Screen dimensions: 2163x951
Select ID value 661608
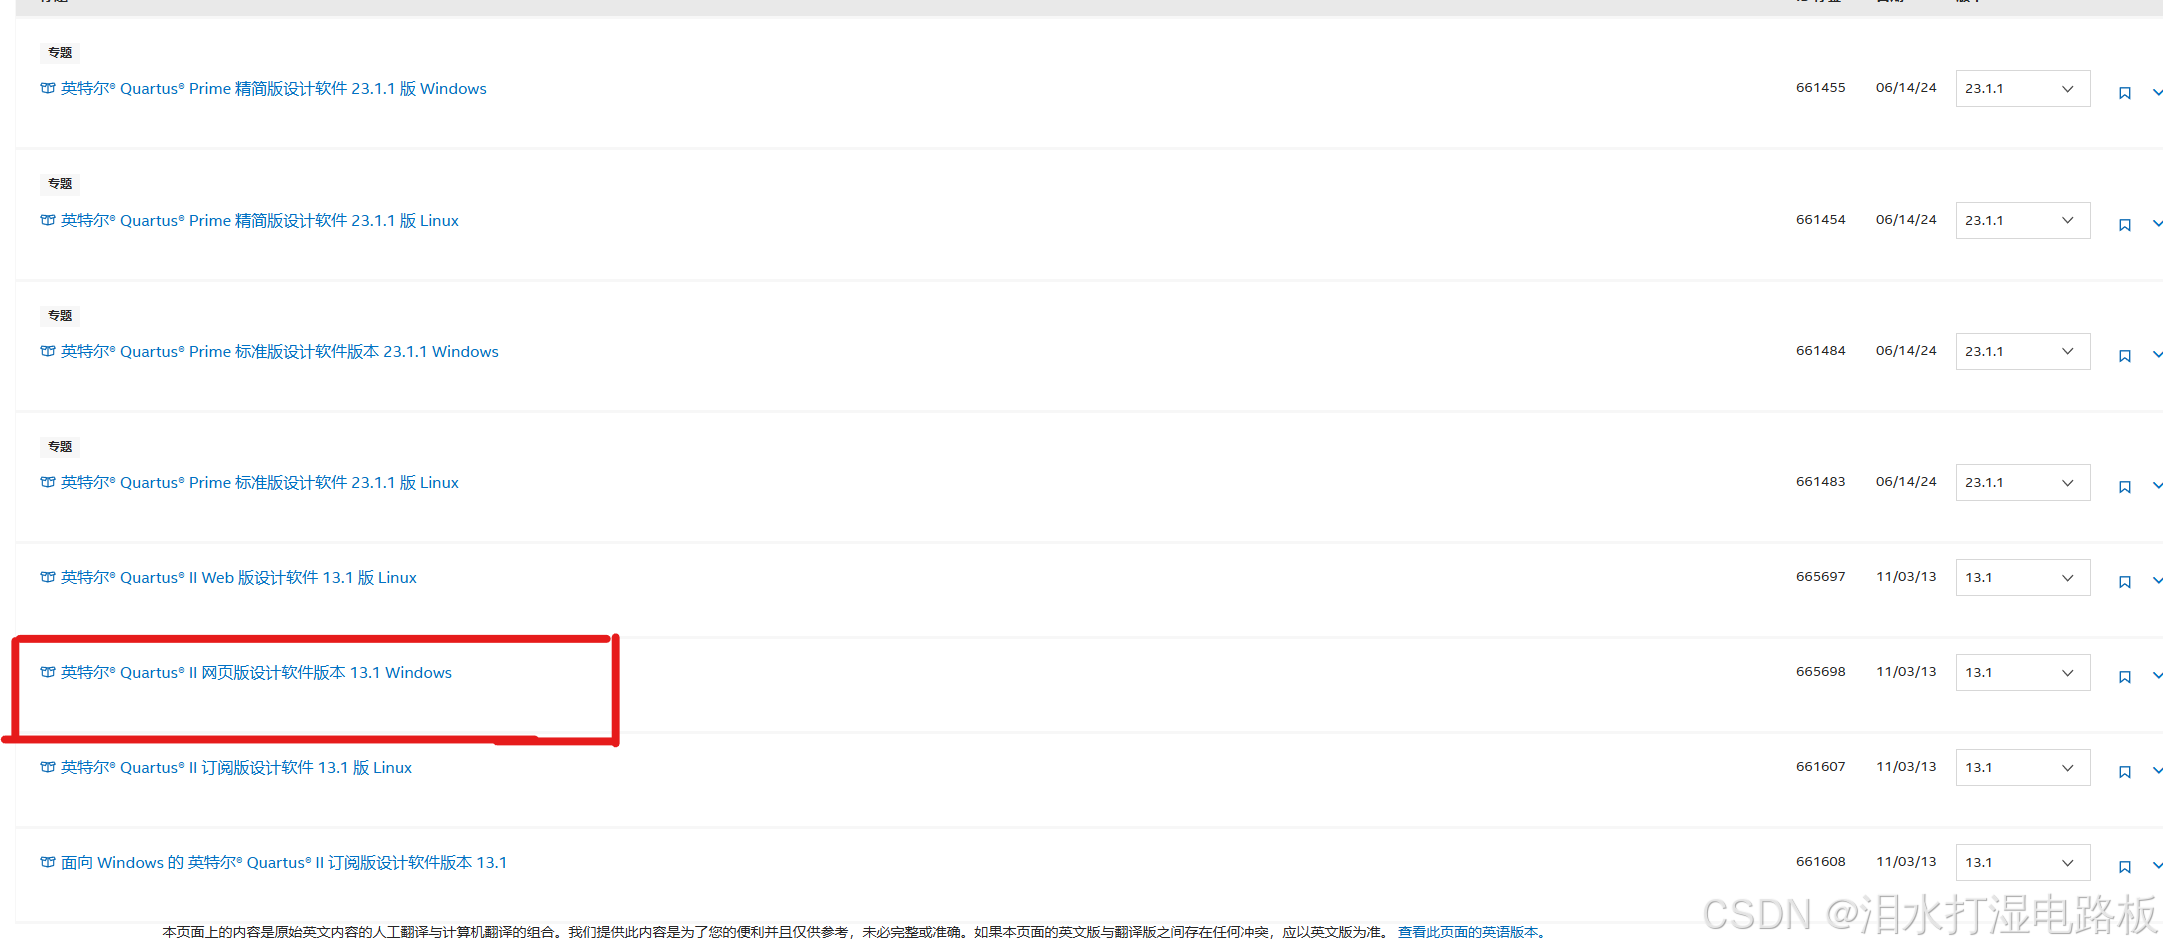[x=1820, y=862]
